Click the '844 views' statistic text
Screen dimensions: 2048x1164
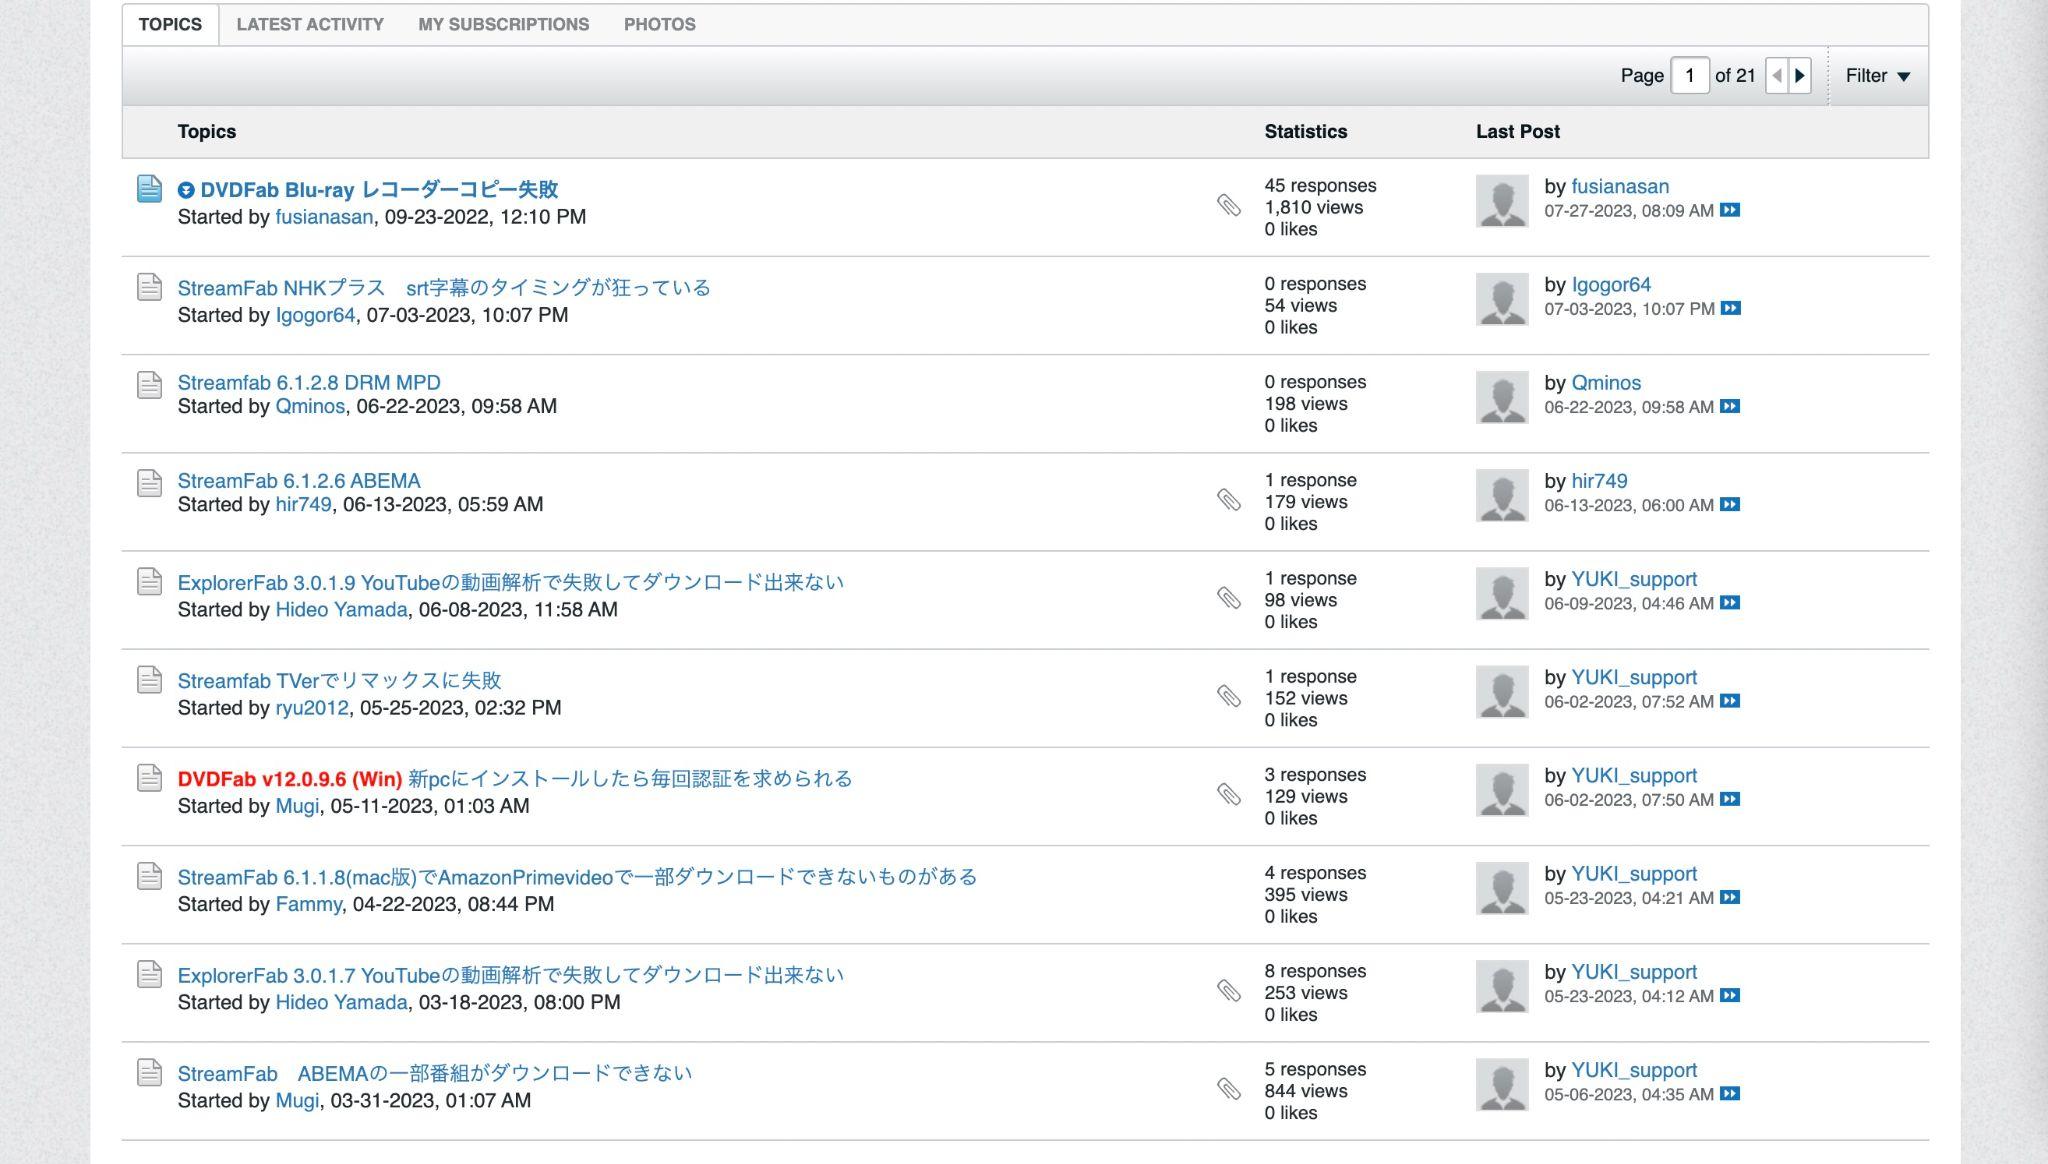pyautogui.click(x=1305, y=1091)
